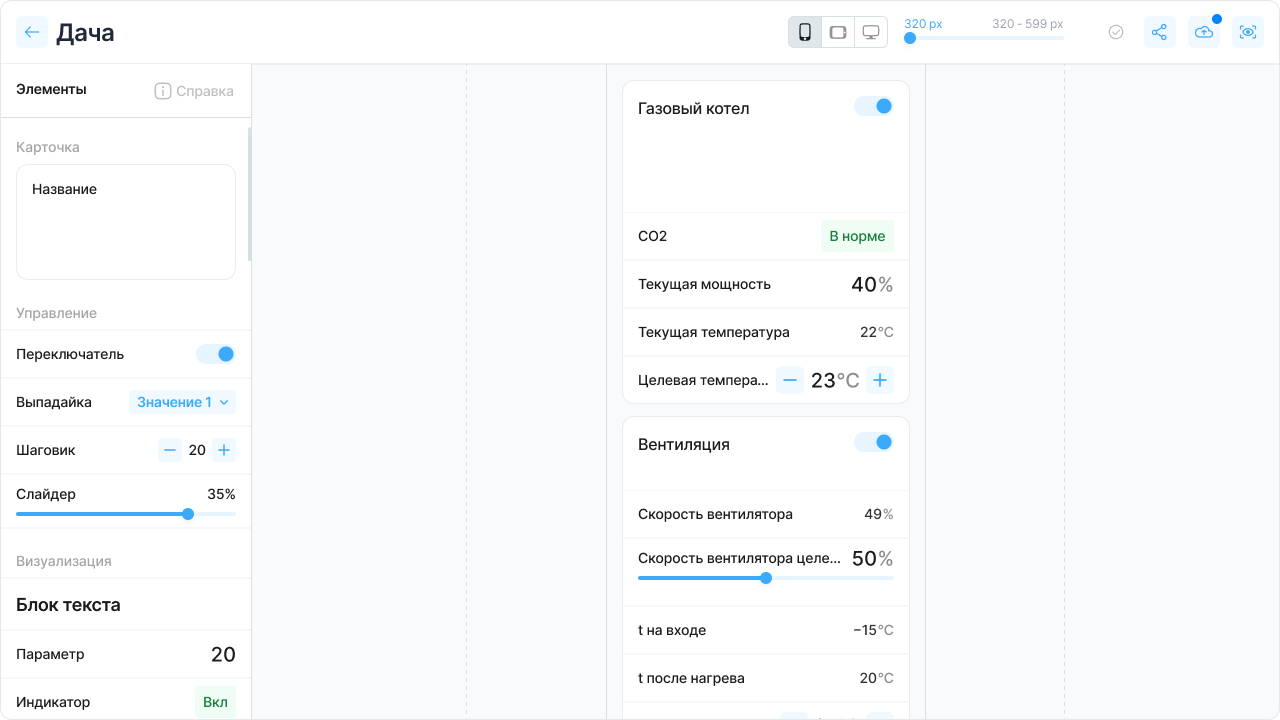Click the back arrow next to Дача
This screenshot has width=1280, height=720.
(x=32, y=32)
